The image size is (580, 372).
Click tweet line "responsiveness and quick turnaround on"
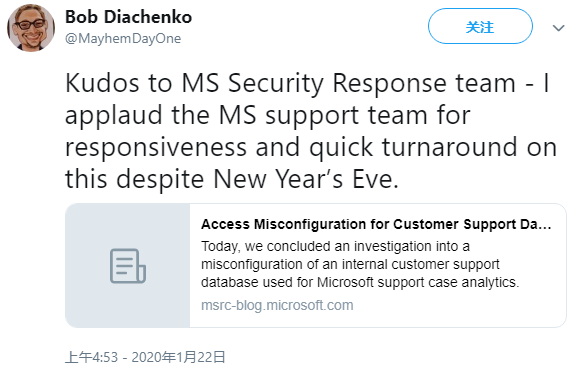(311, 147)
